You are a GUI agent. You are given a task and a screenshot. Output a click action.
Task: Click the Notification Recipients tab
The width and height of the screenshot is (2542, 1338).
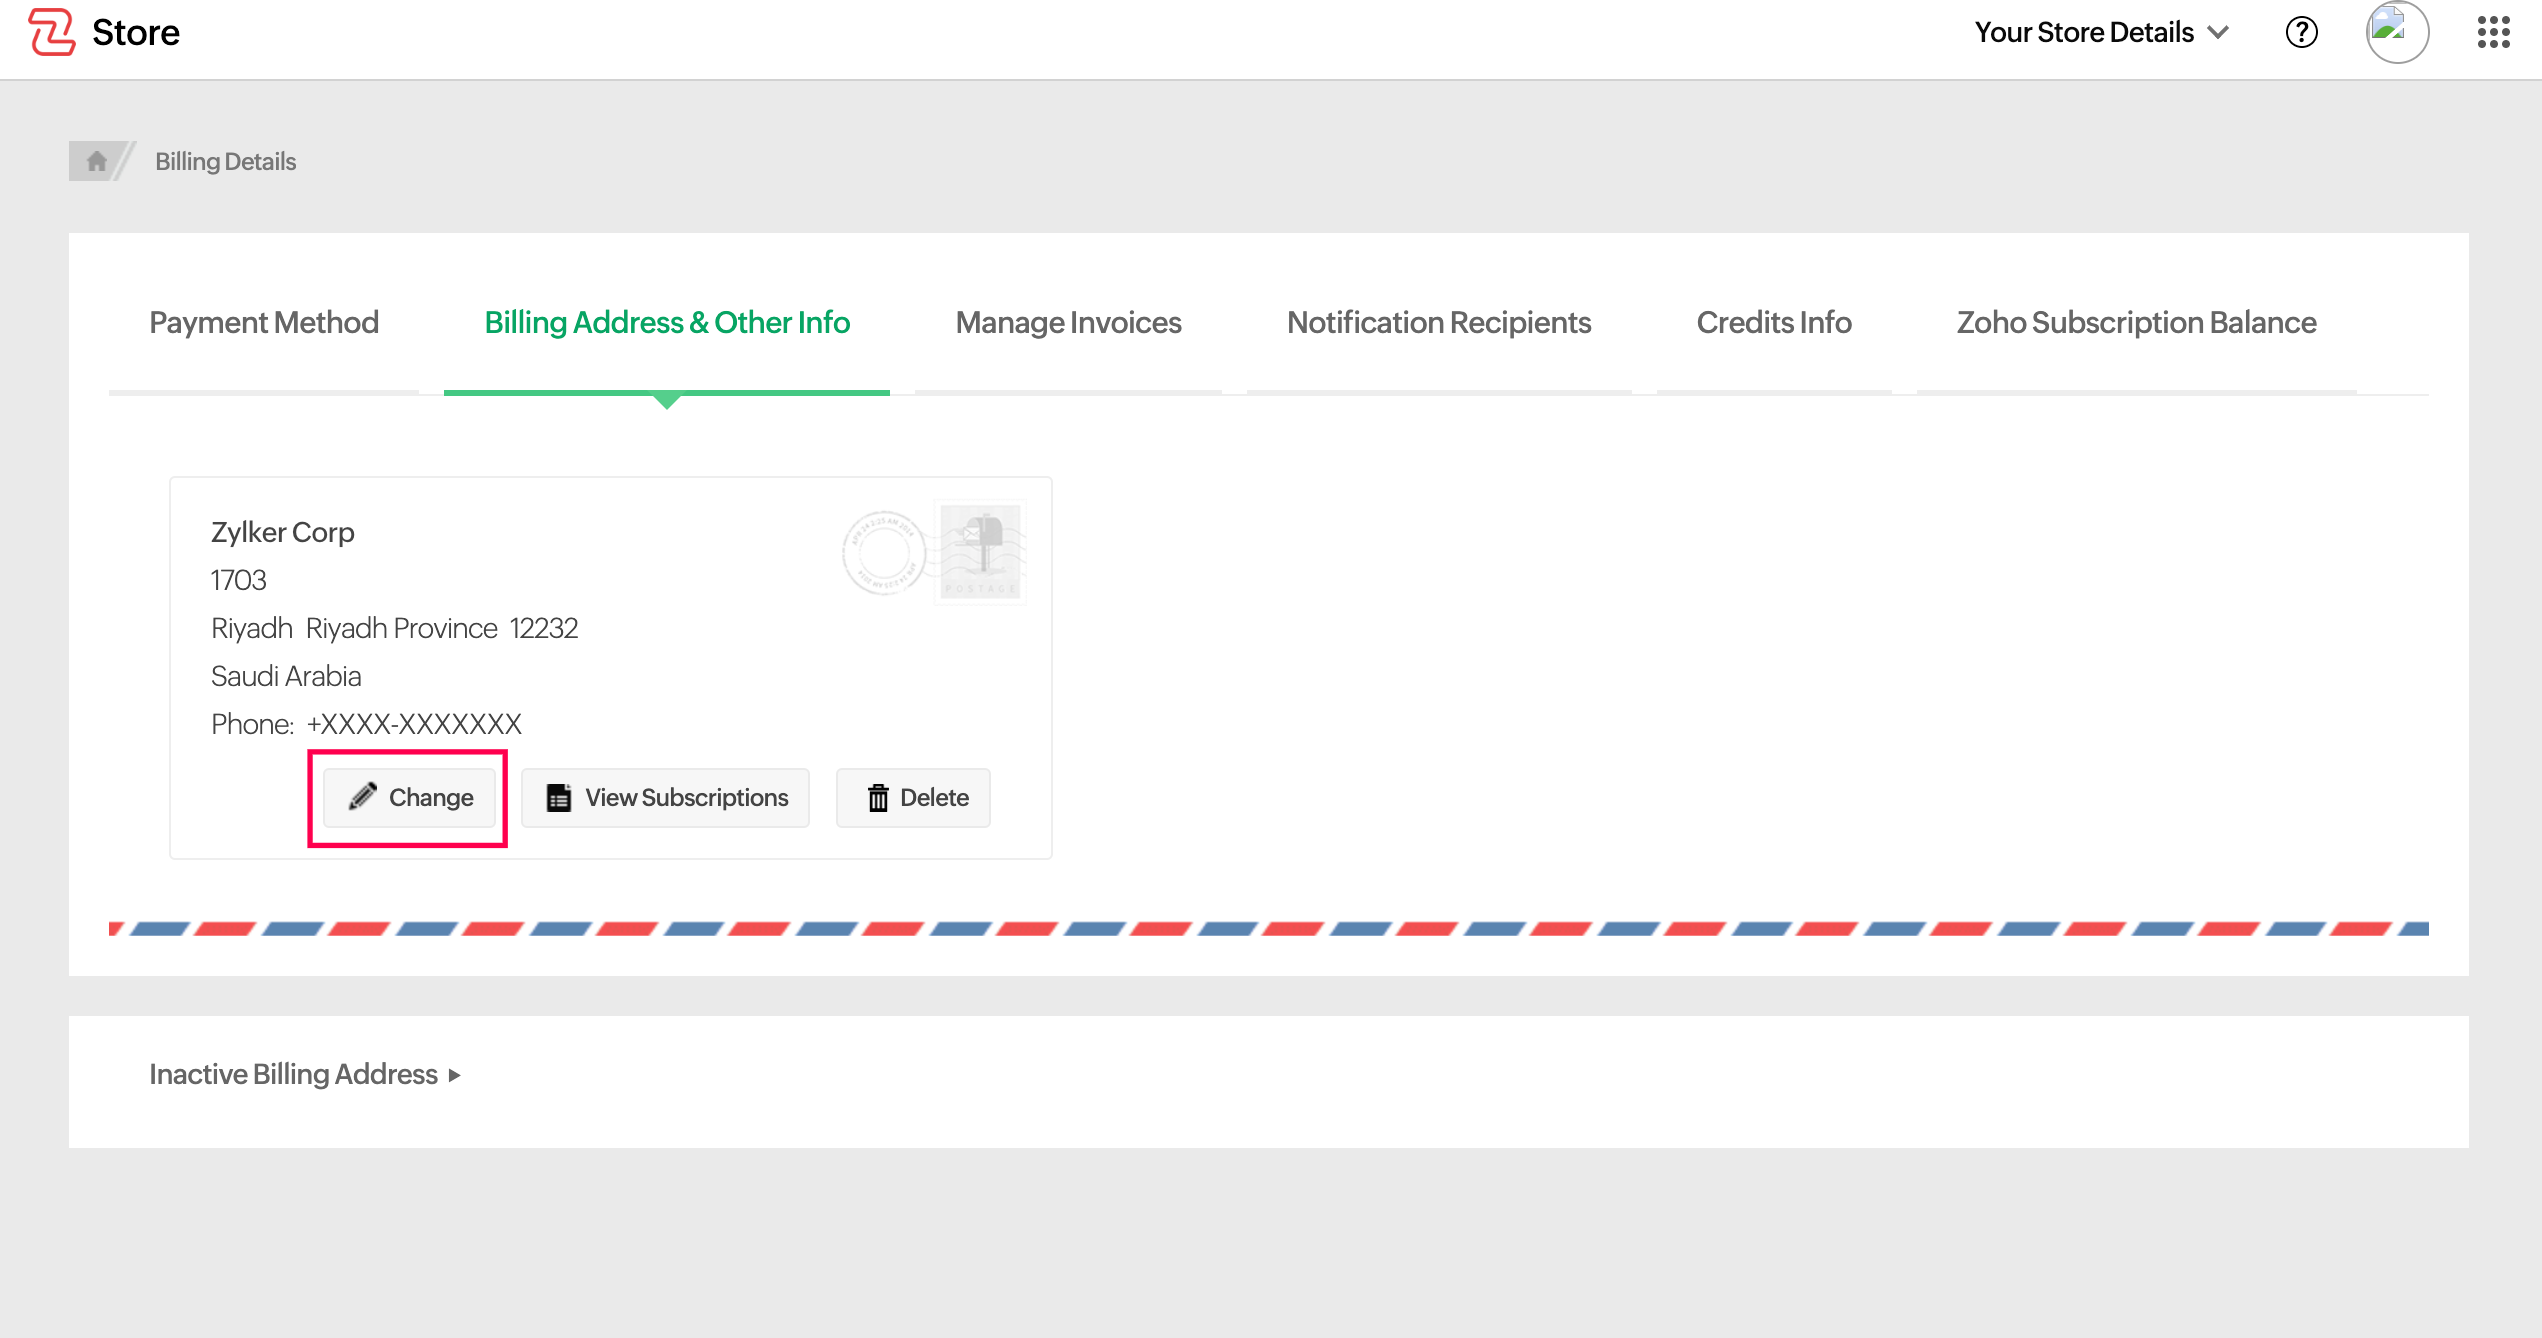pyautogui.click(x=1439, y=321)
